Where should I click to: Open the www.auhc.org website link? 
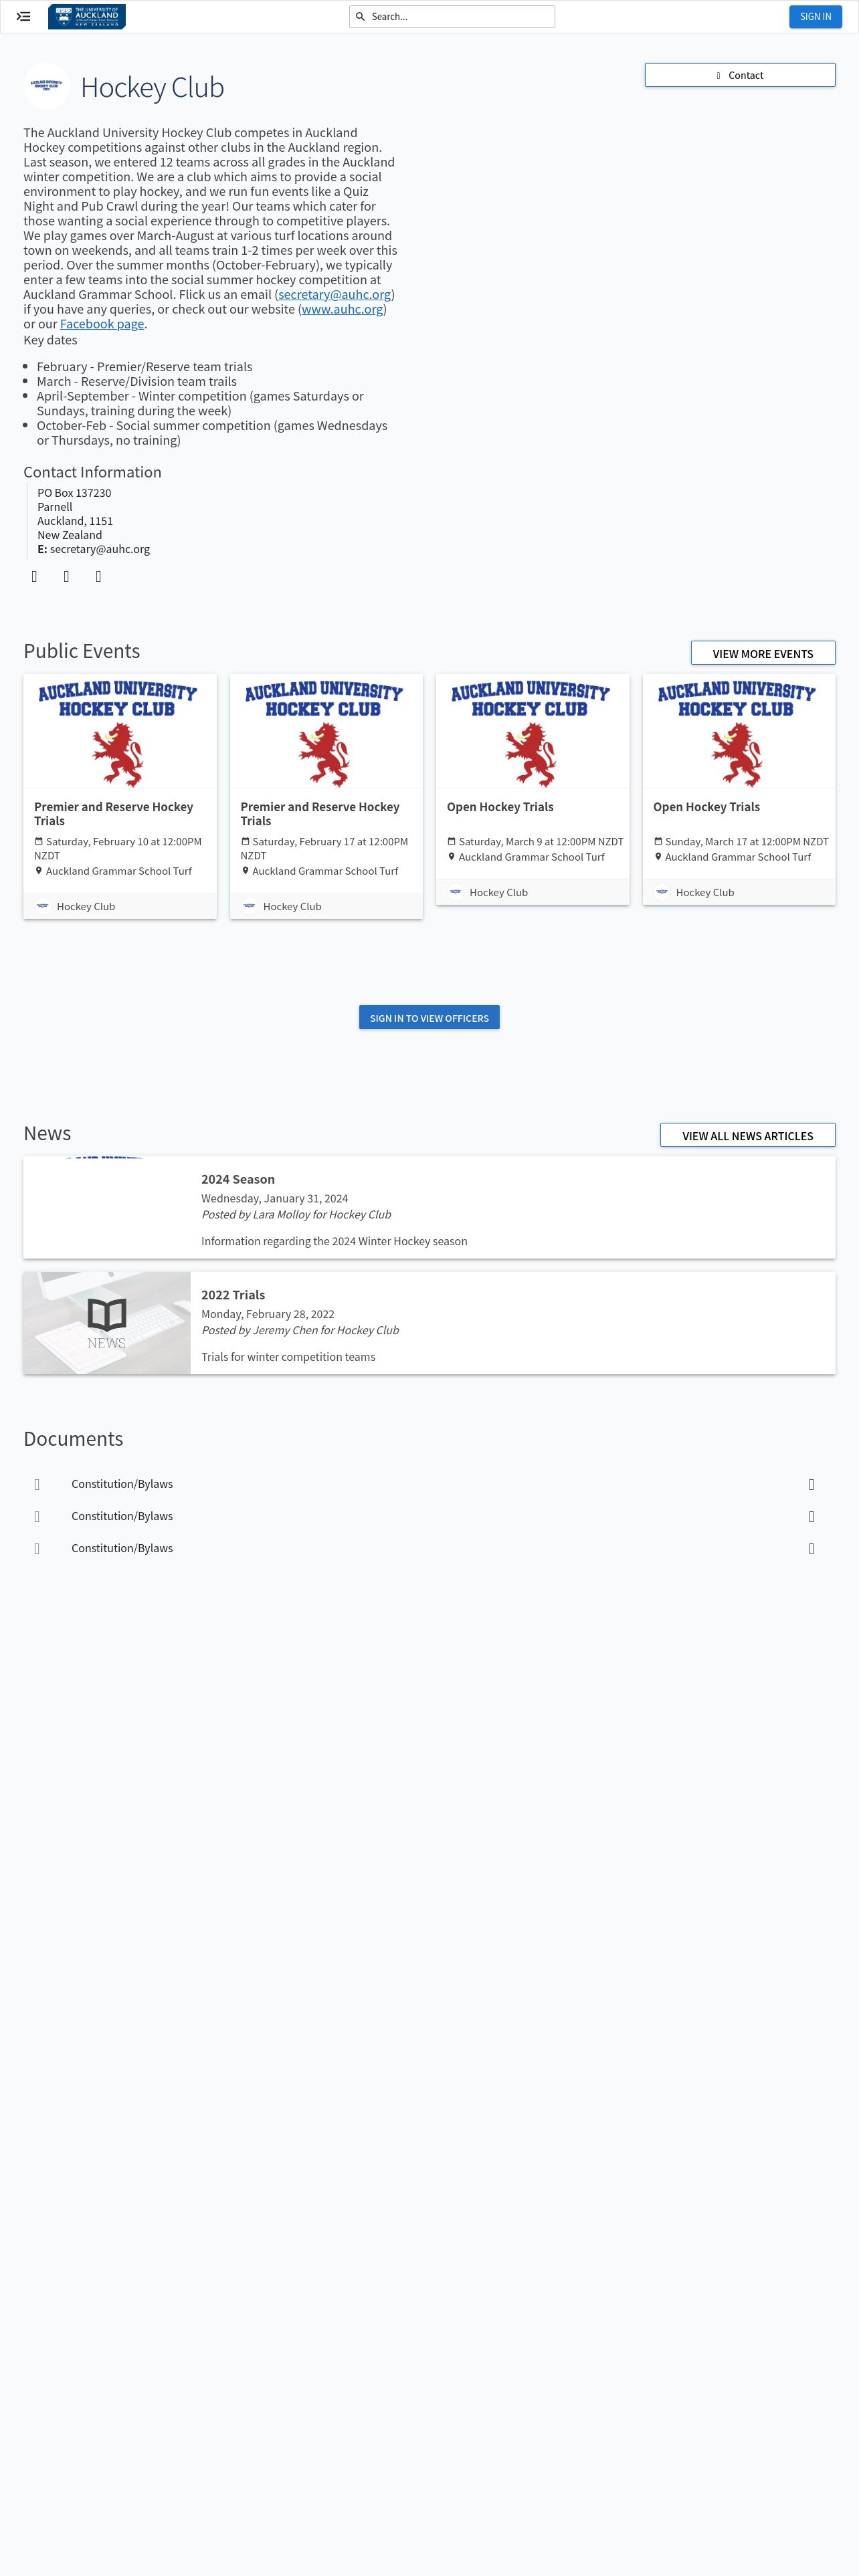[342, 310]
